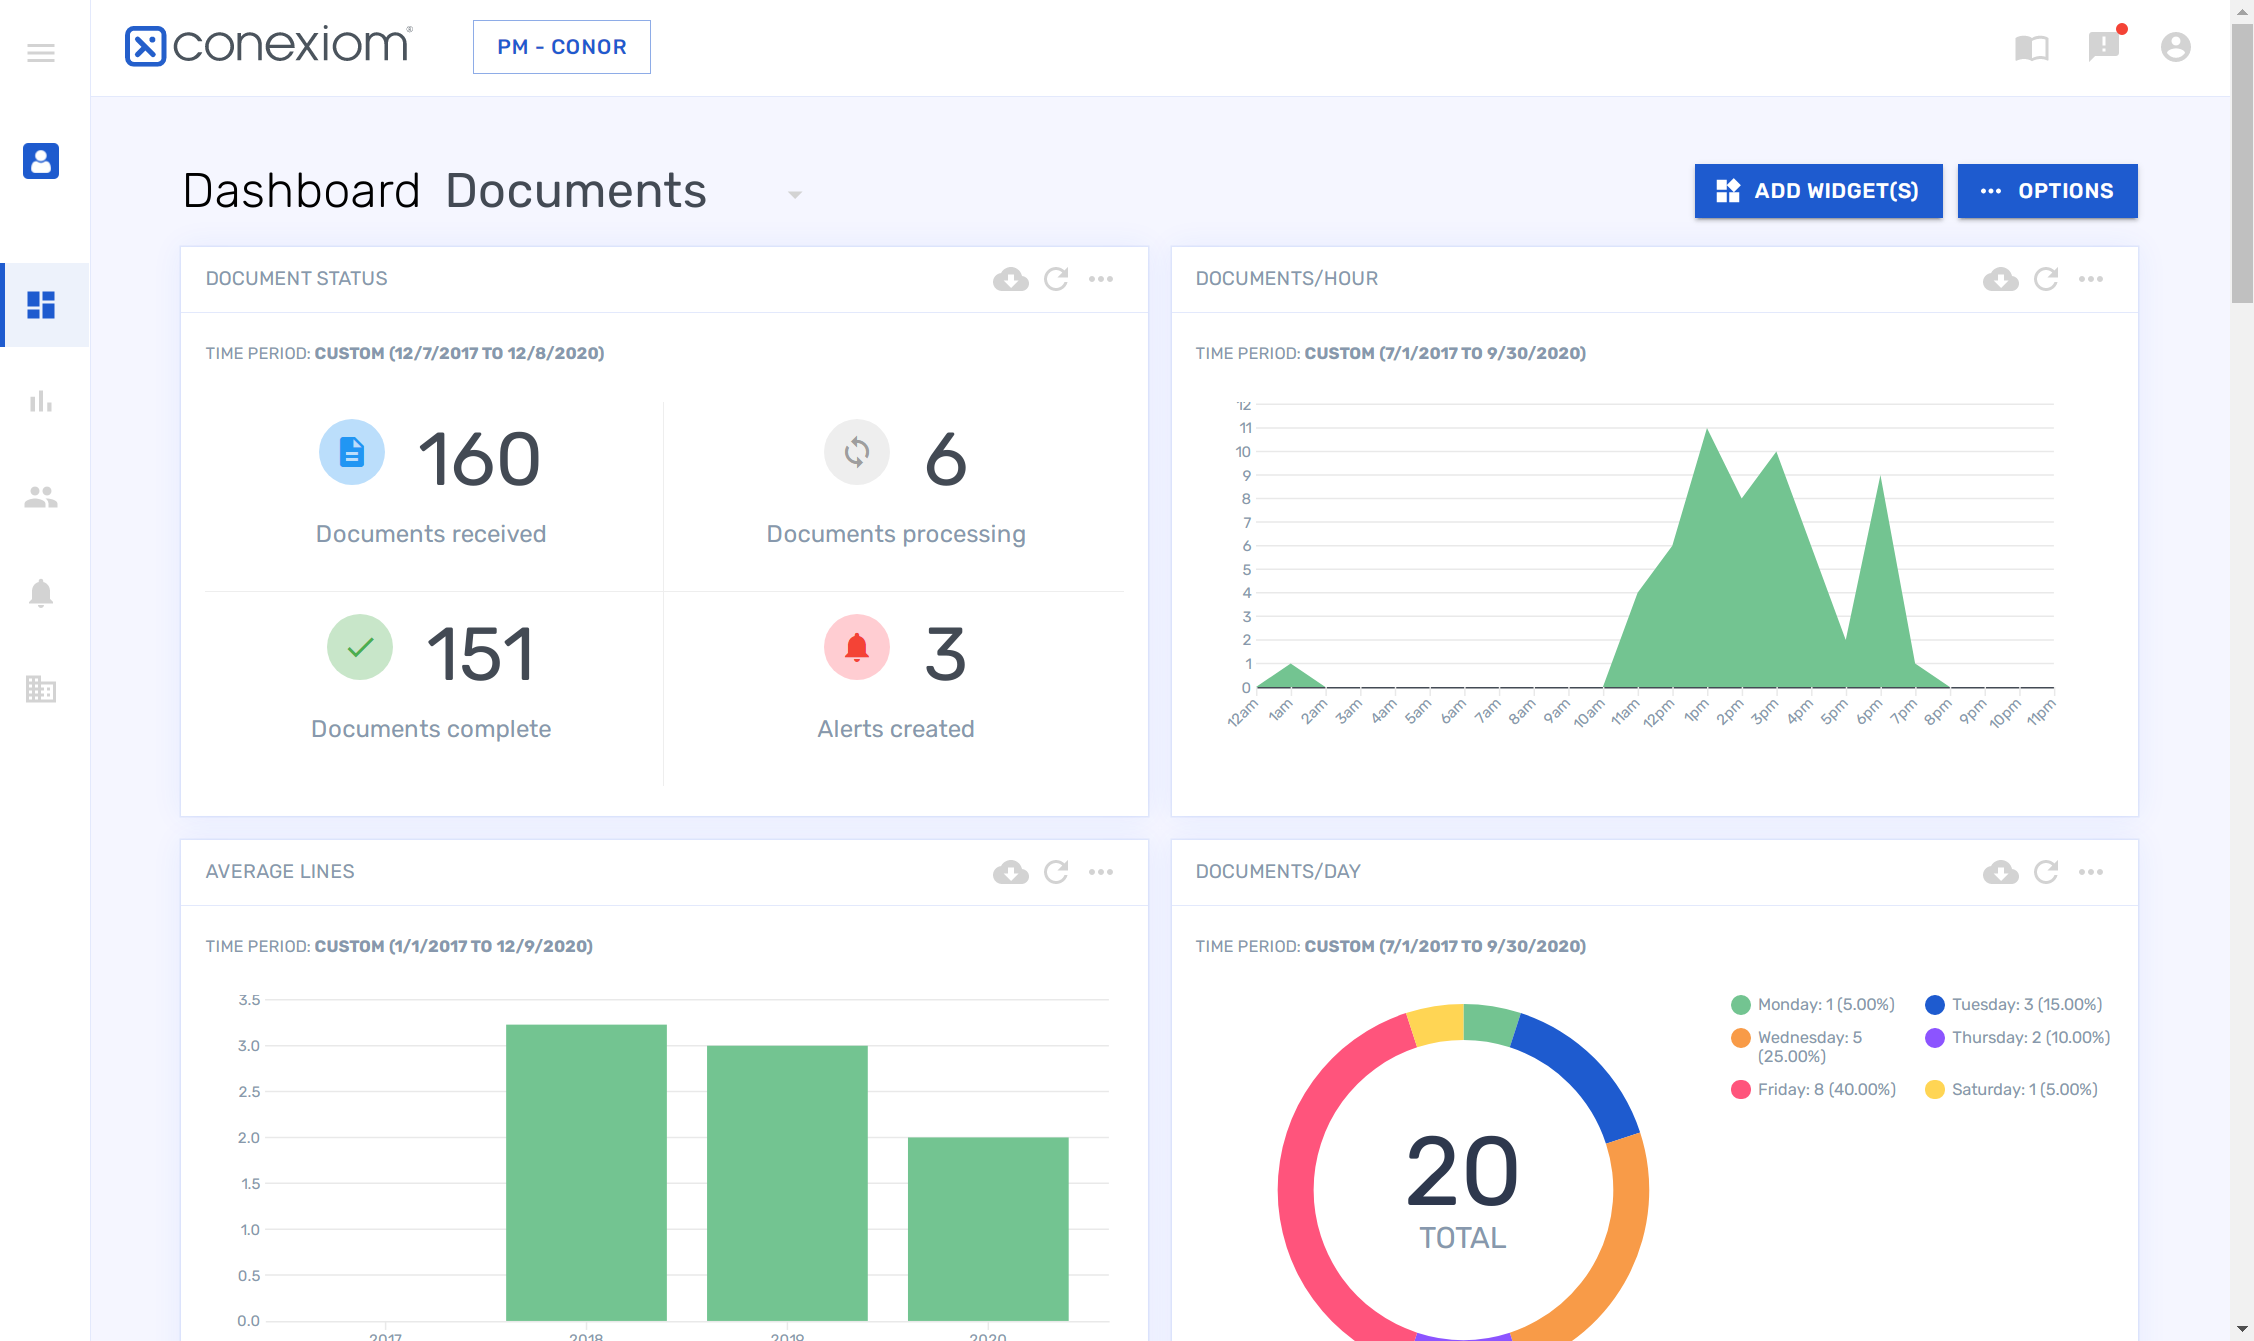This screenshot has height=1341, width=2254.
Task: Open Average Lines widget more options
Action: click(1101, 872)
